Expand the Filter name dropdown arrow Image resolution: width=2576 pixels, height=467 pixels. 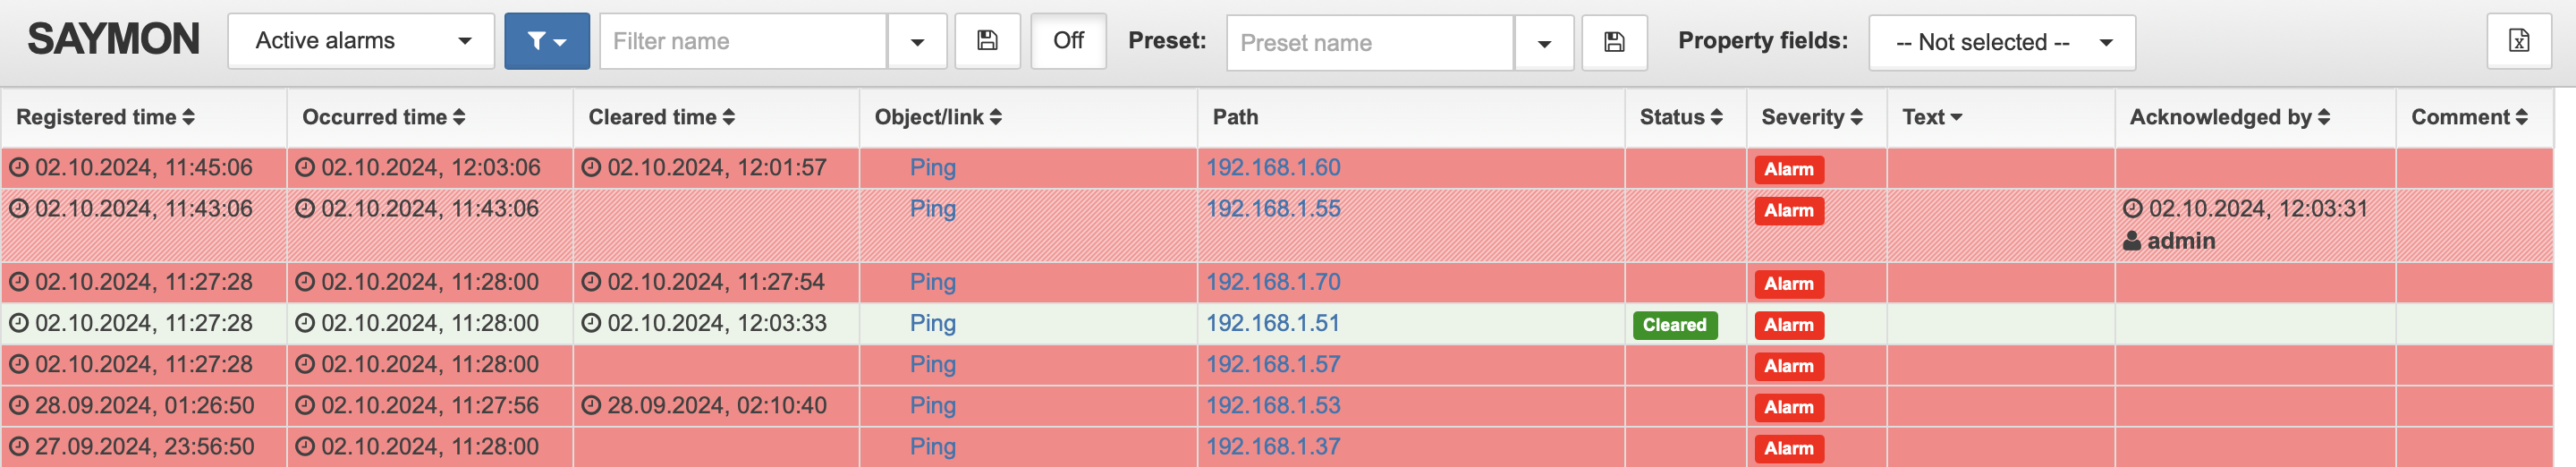pos(917,41)
